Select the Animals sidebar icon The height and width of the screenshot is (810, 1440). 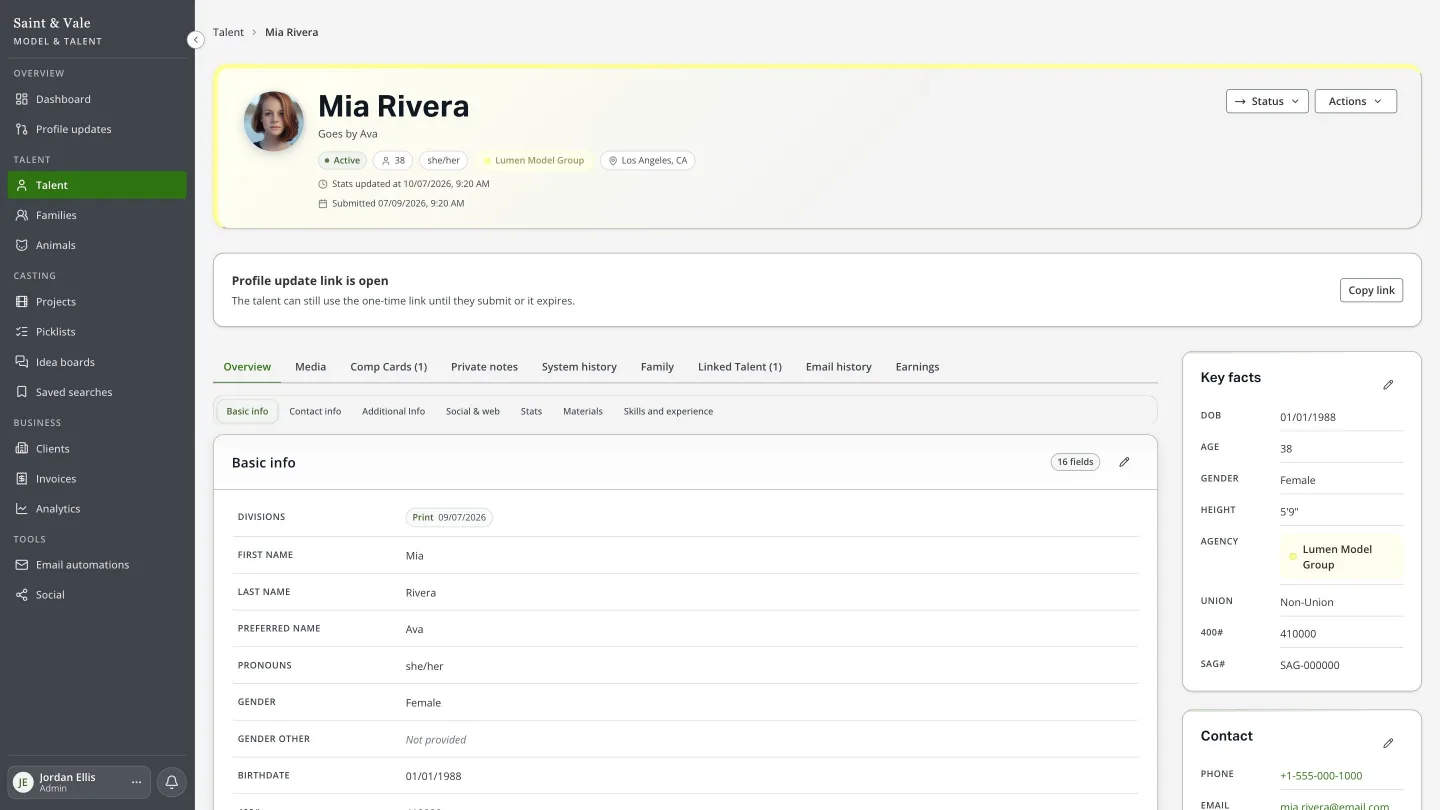(22, 245)
